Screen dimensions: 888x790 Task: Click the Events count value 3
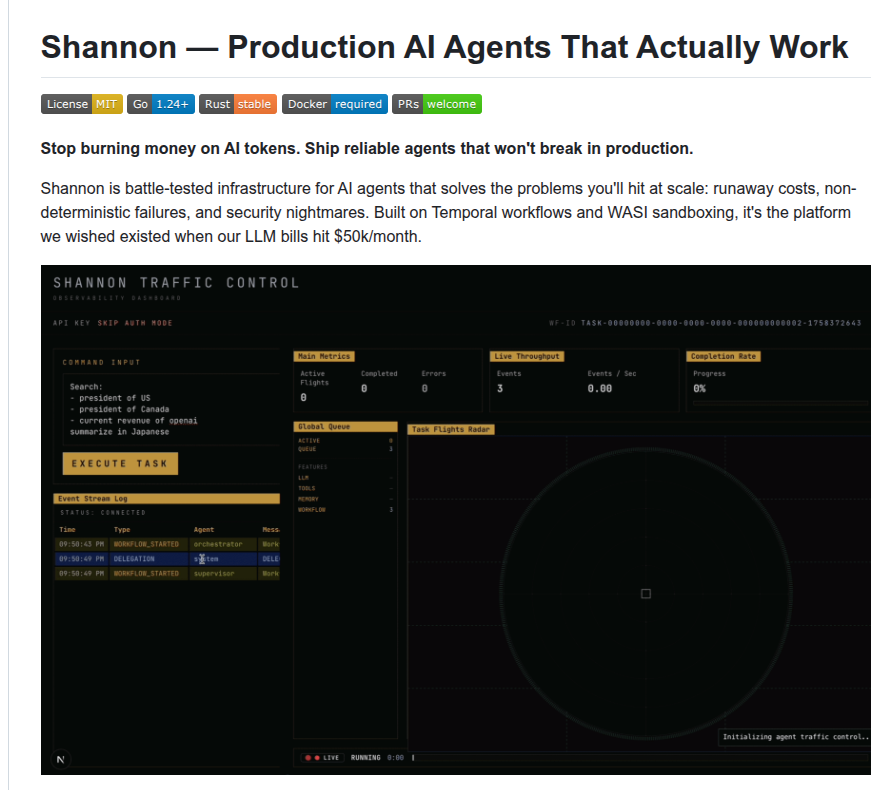[500, 388]
